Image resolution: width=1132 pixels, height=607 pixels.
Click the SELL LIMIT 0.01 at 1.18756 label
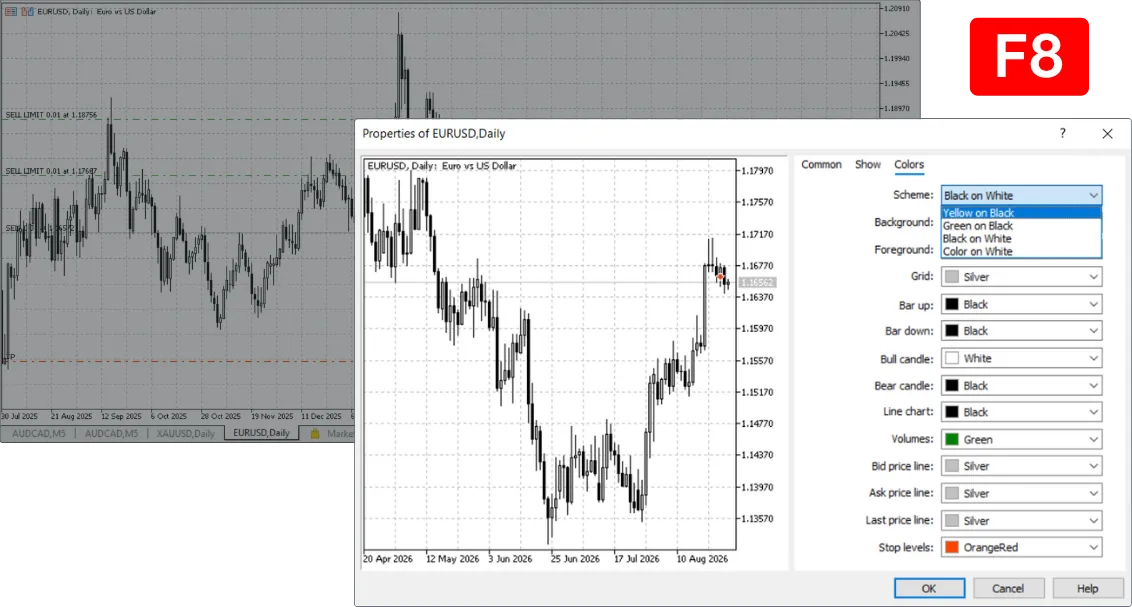51,115
